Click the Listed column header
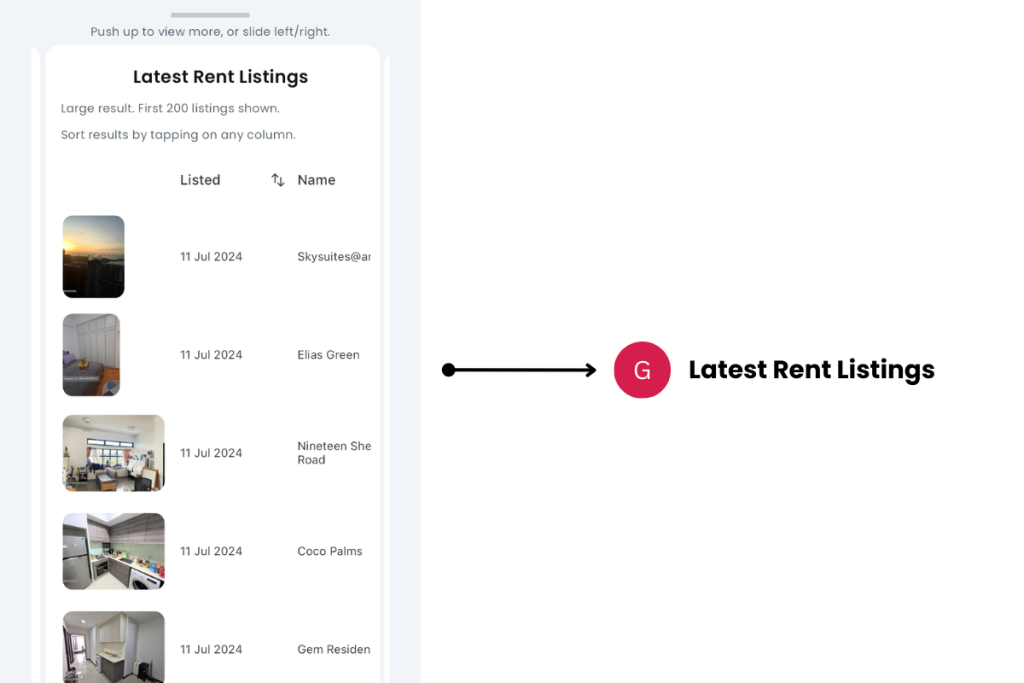Image resolution: width=1024 pixels, height=683 pixels. tap(200, 180)
